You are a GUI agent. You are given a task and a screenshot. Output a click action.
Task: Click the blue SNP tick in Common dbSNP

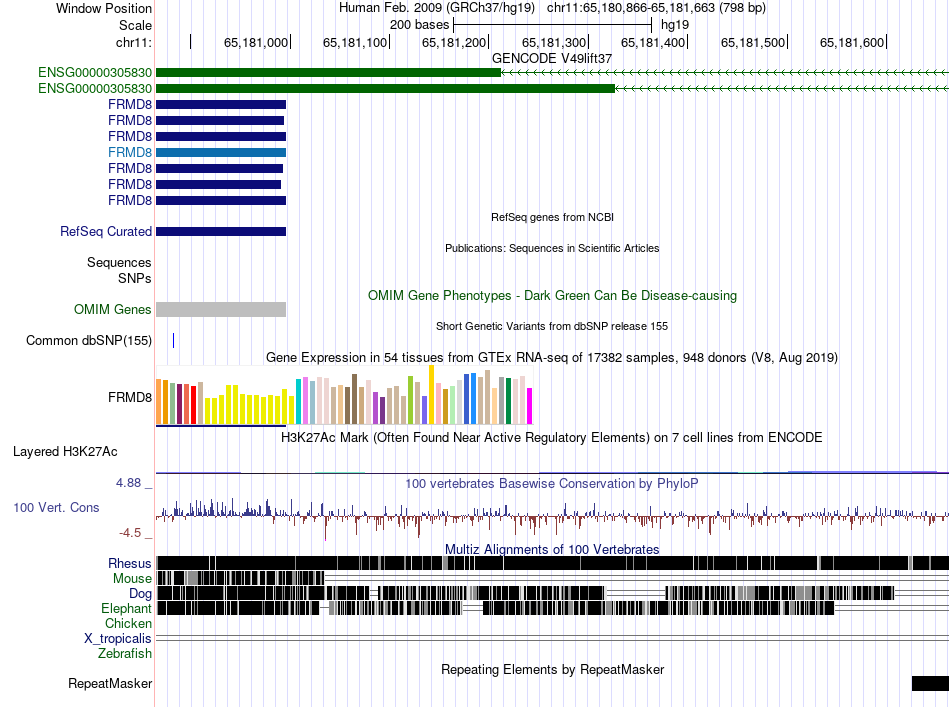[x=173, y=340]
